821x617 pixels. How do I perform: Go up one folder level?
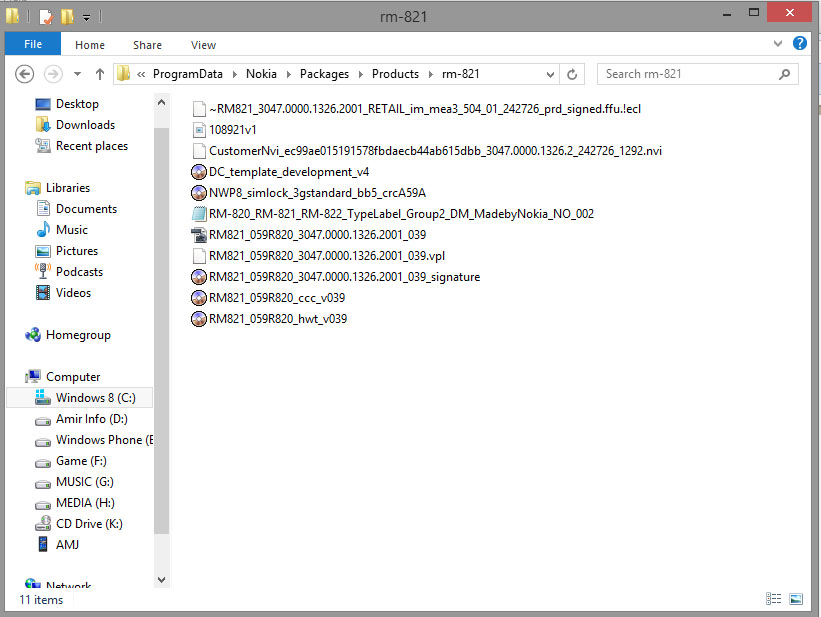(99, 74)
